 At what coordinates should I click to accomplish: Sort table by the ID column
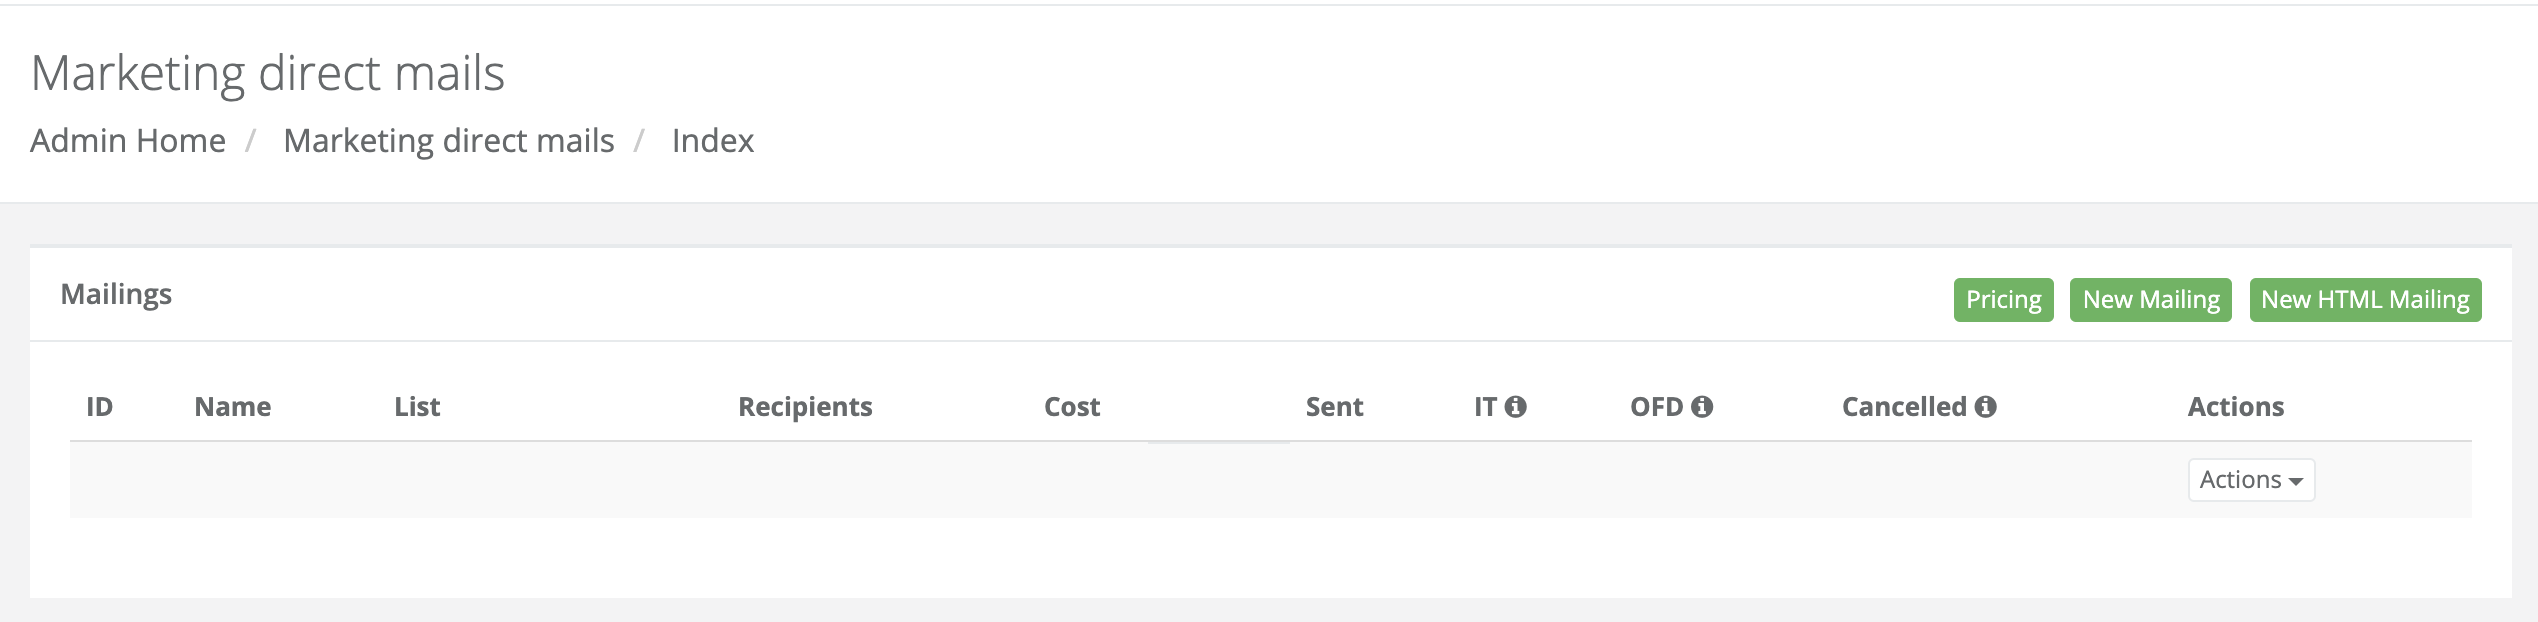pos(100,407)
